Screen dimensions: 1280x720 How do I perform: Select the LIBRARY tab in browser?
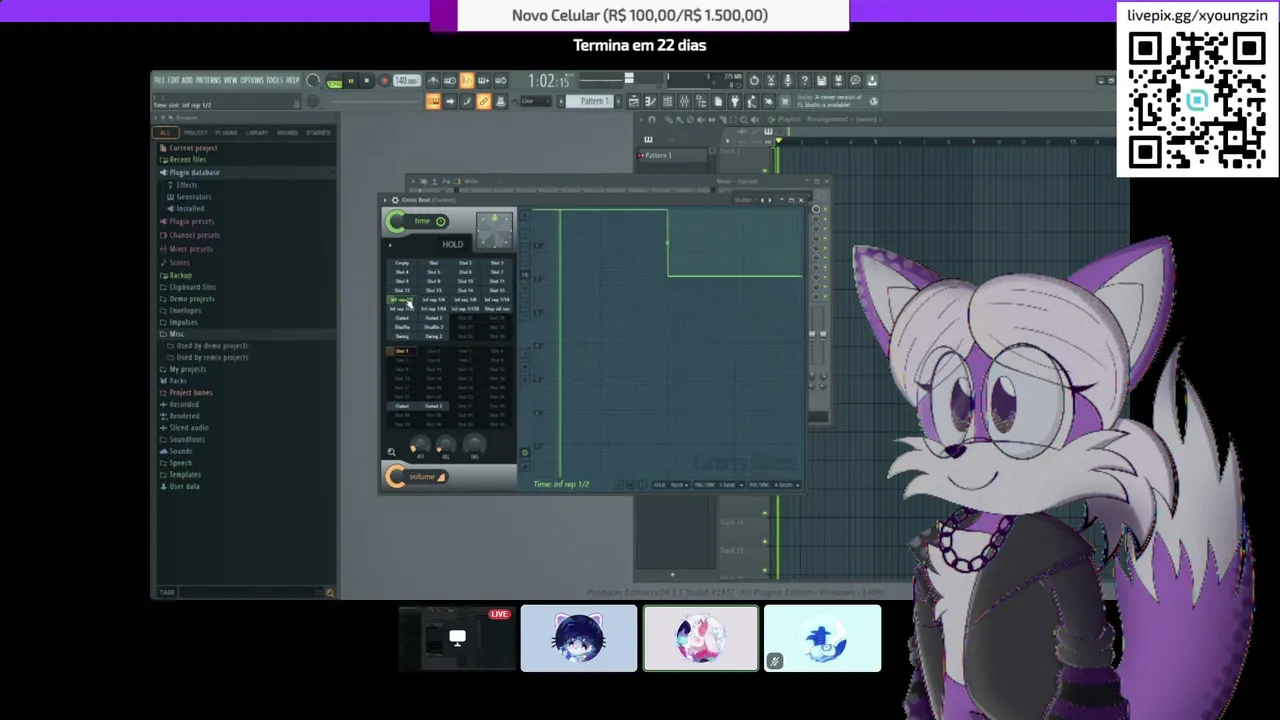pyautogui.click(x=258, y=132)
